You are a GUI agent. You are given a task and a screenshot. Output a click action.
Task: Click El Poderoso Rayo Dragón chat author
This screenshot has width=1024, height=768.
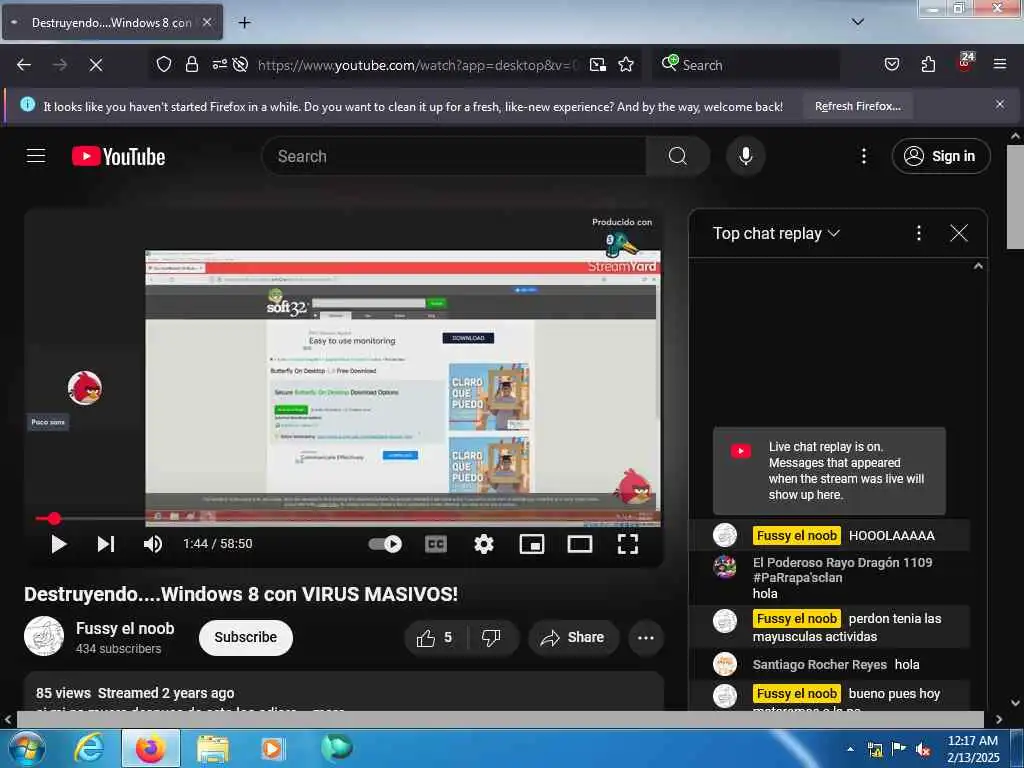click(842, 569)
